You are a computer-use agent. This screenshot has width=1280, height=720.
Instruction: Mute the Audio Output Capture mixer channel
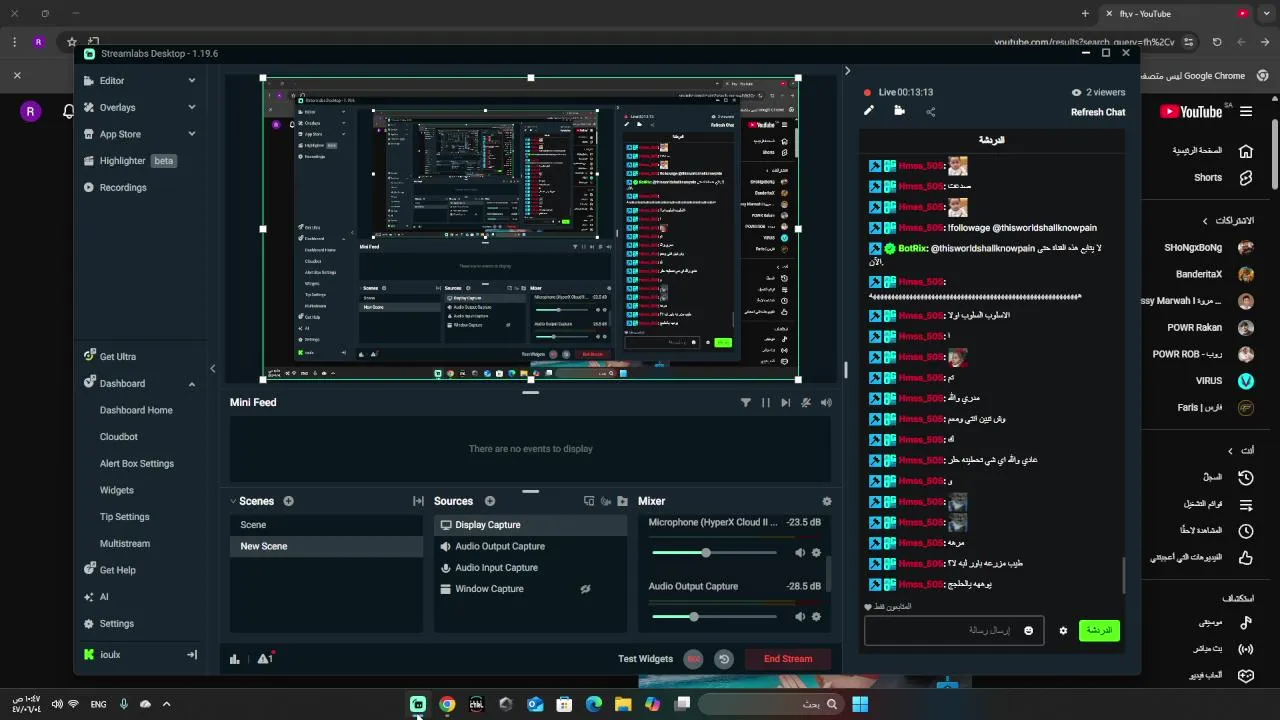point(800,617)
